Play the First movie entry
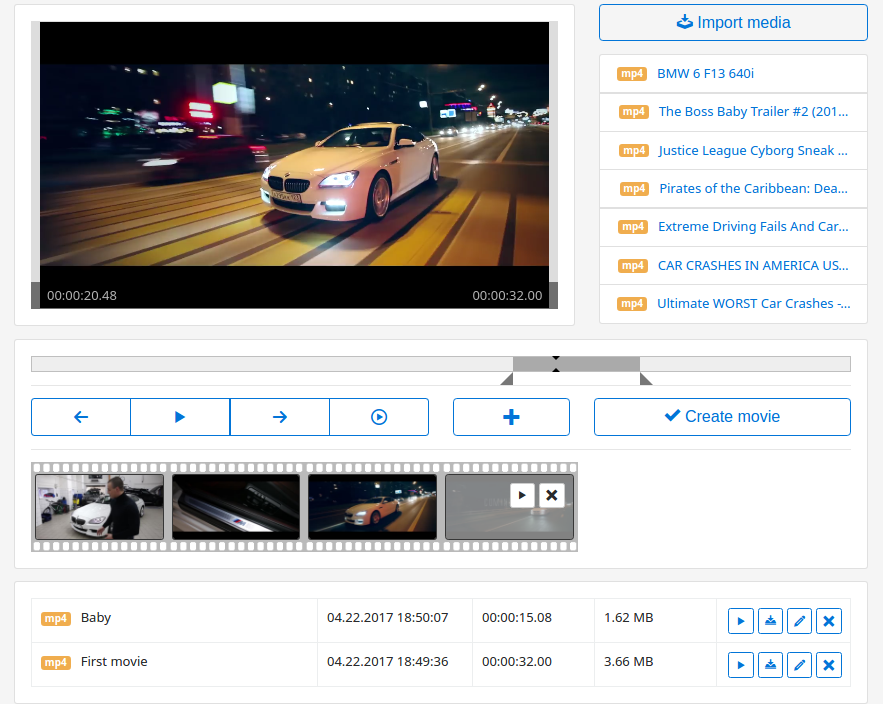The width and height of the screenshot is (883, 704). [740, 664]
